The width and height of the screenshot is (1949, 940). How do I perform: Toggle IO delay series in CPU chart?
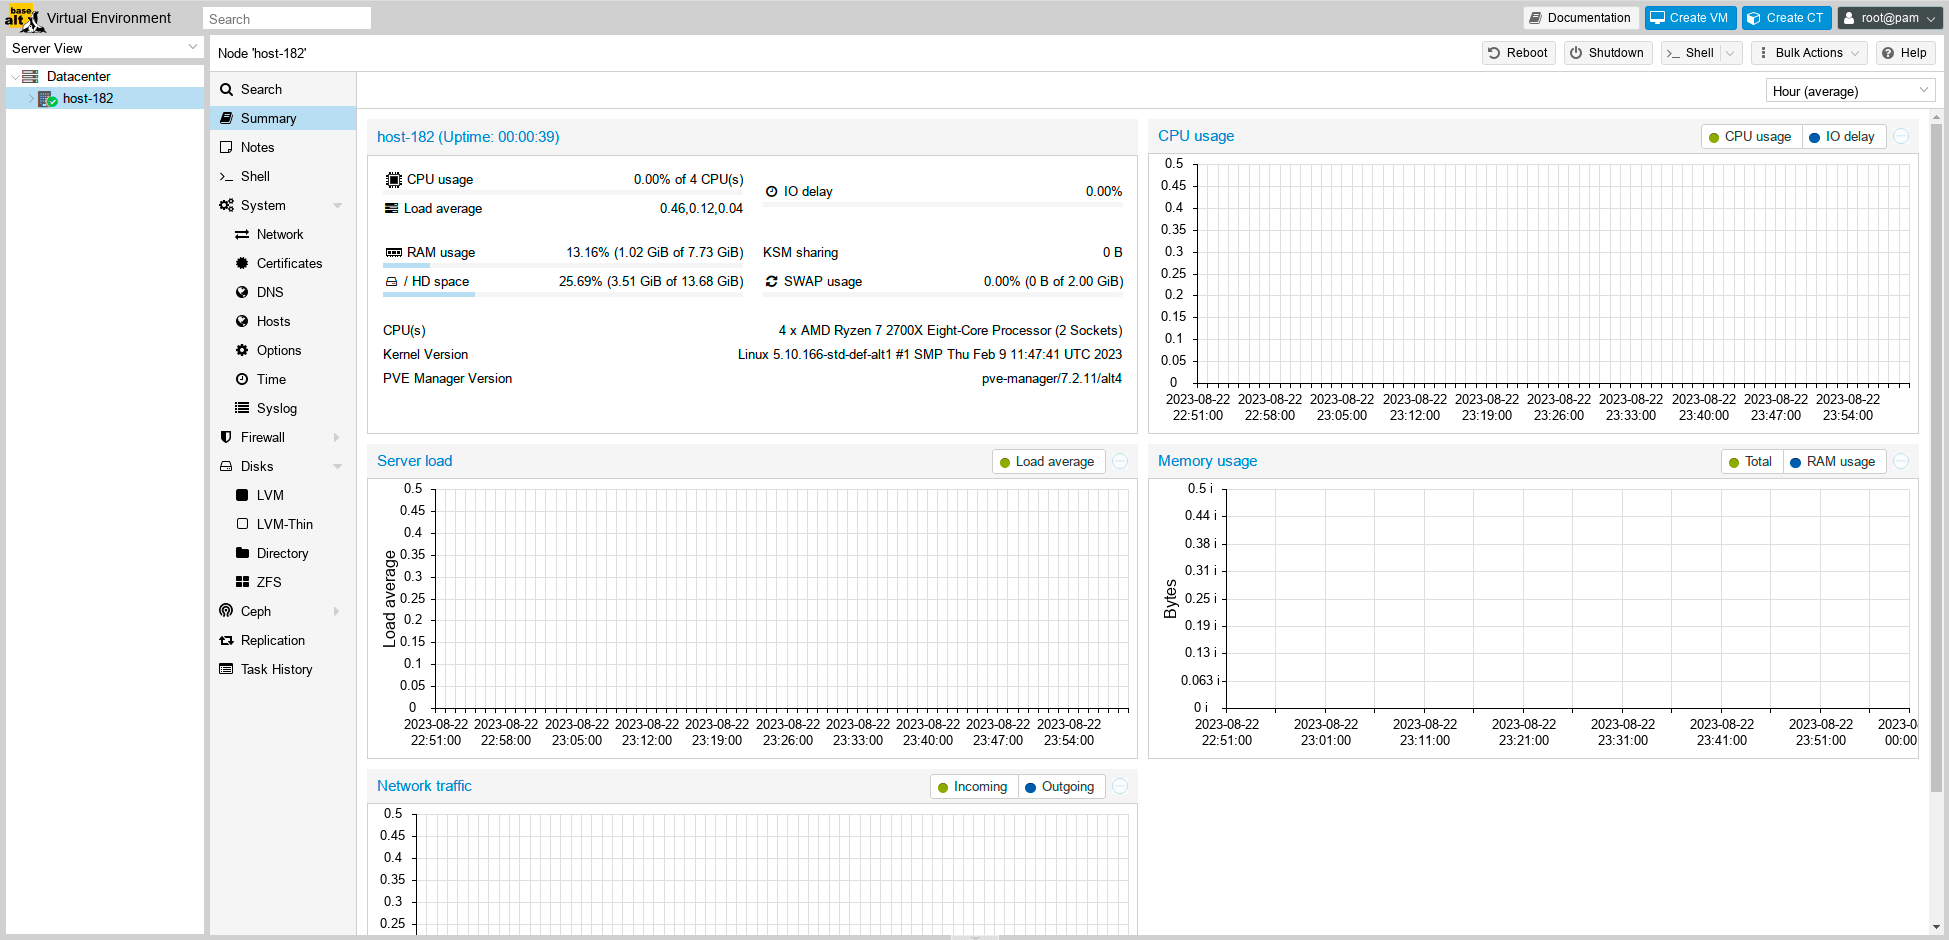[1842, 137]
